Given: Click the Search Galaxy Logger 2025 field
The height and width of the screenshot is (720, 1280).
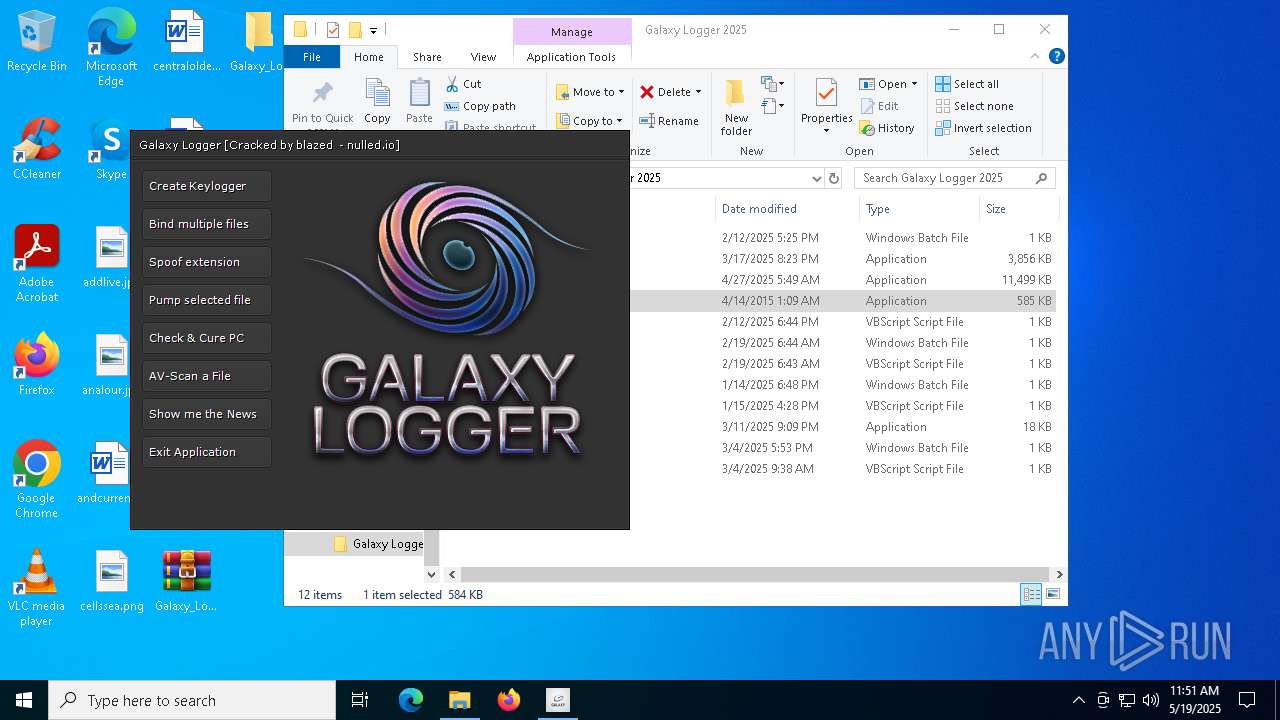Looking at the screenshot, I should point(954,178).
